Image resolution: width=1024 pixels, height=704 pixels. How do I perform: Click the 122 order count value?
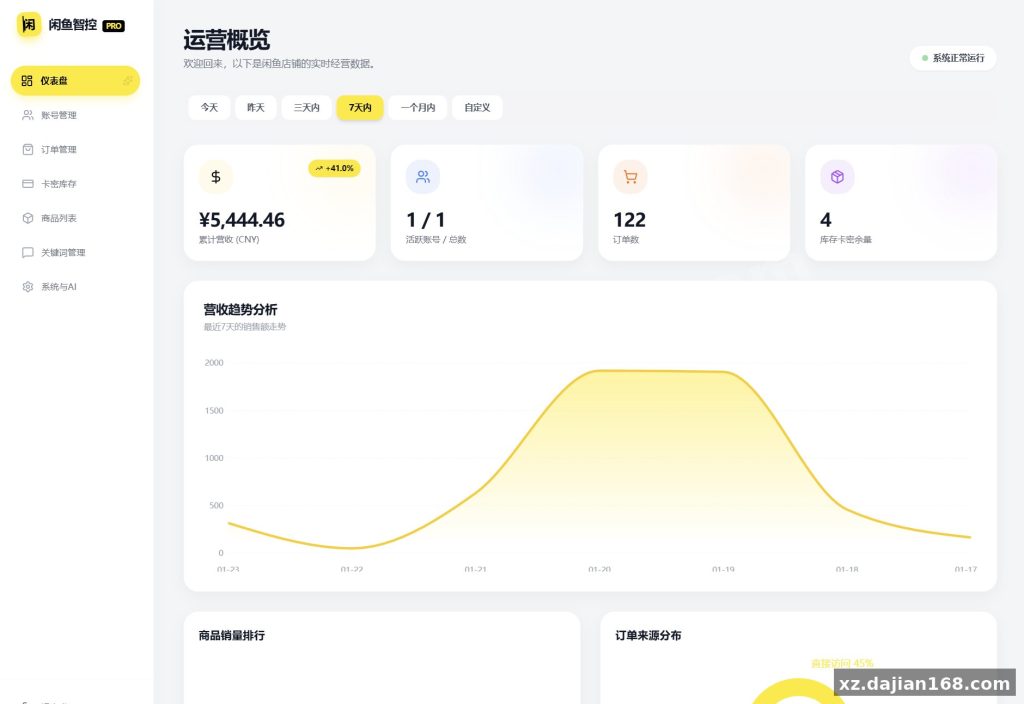(630, 220)
